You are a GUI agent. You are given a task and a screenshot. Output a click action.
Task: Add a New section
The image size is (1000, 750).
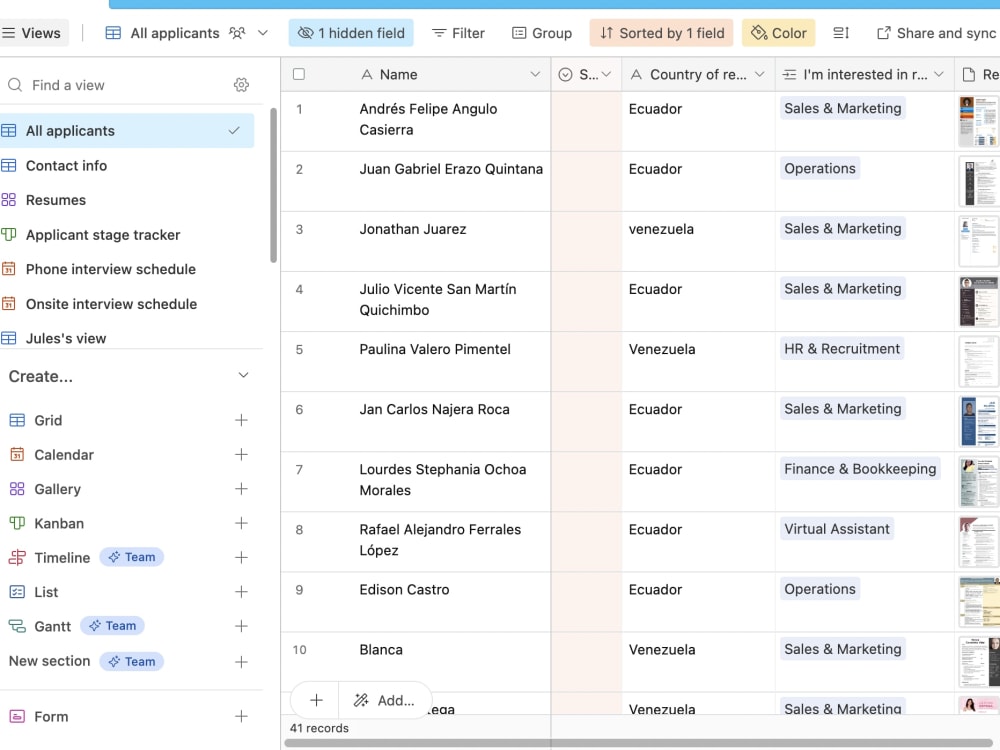click(241, 662)
